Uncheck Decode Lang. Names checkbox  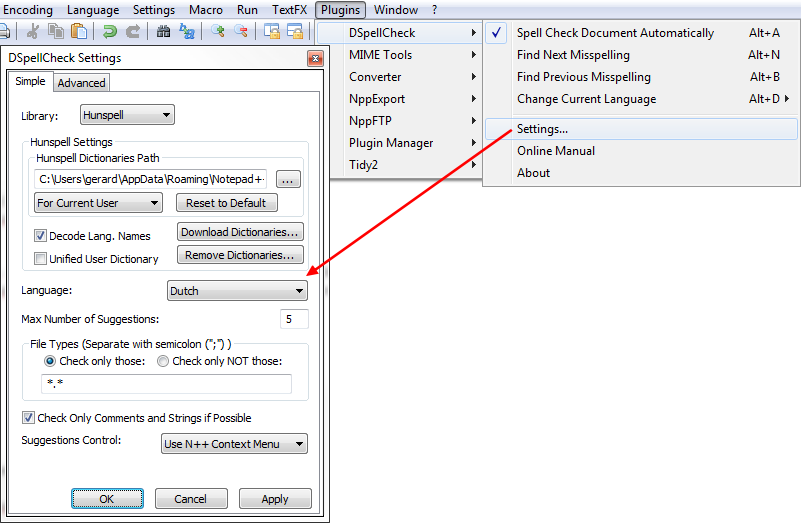(x=41, y=236)
